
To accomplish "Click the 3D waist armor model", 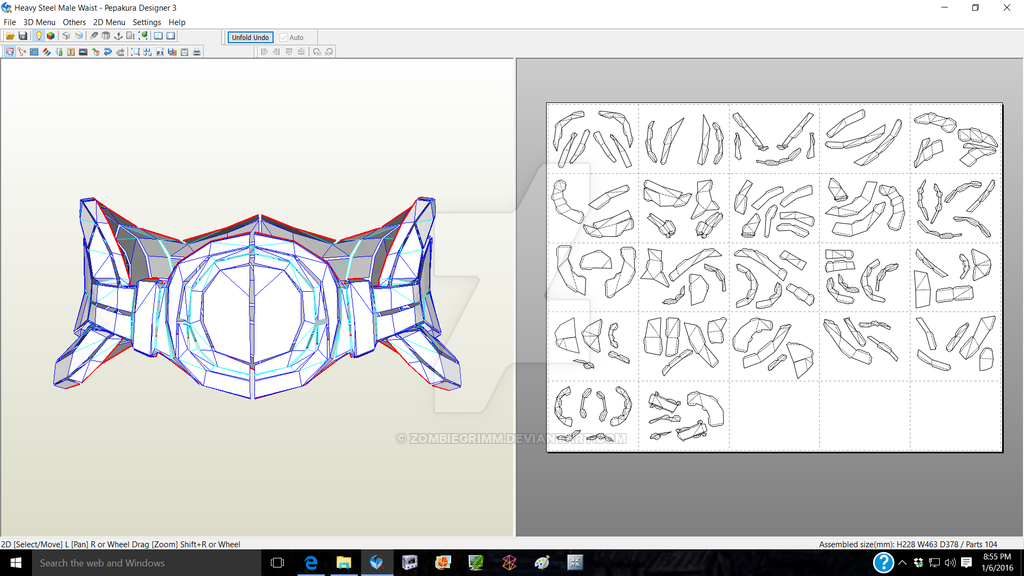I will [x=256, y=297].
